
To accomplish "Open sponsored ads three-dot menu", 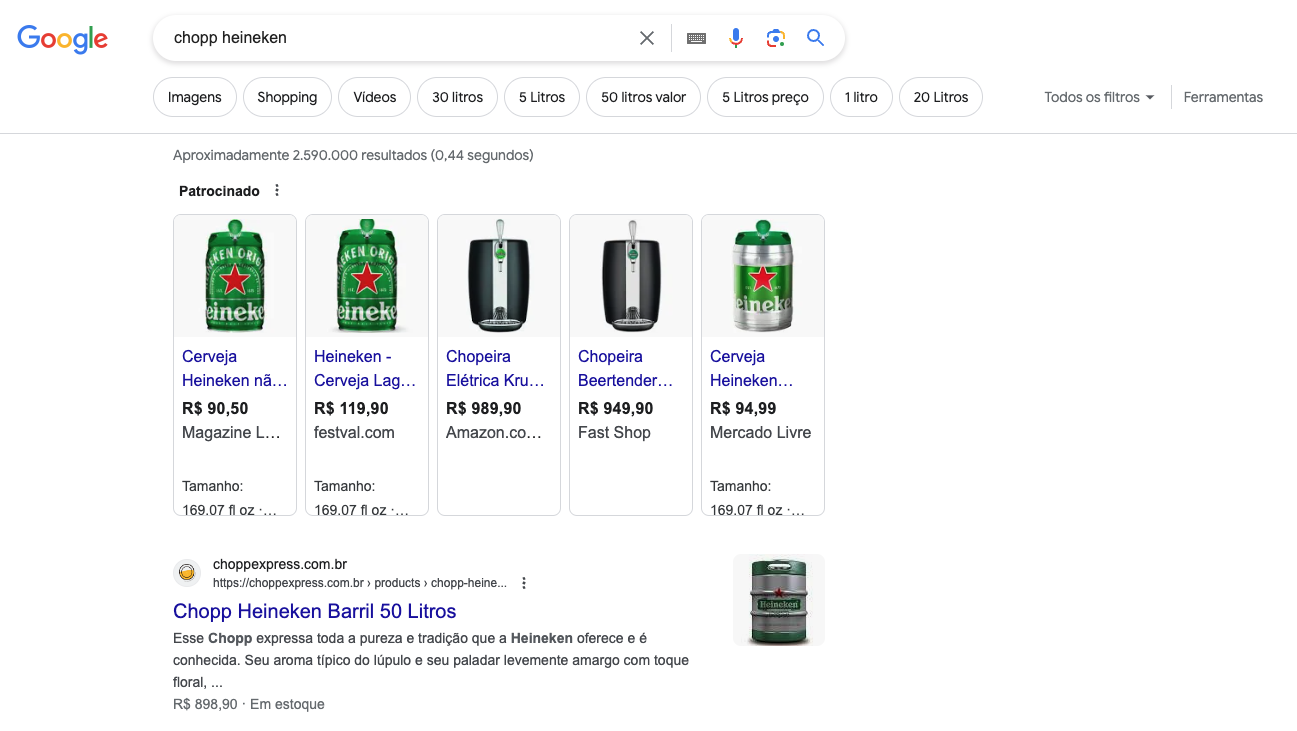I will point(277,191).
